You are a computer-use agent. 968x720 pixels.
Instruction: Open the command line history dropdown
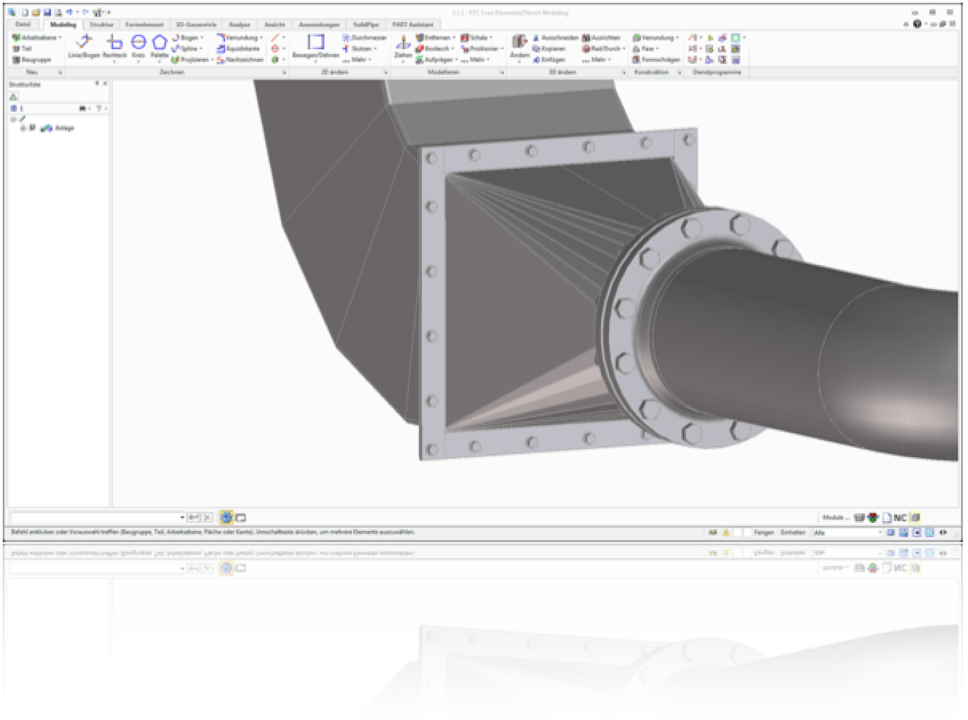182,517
